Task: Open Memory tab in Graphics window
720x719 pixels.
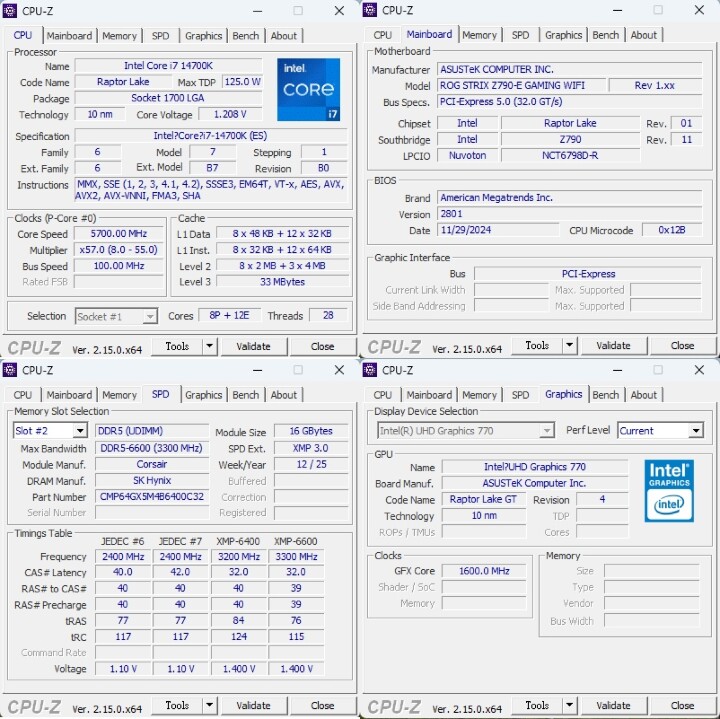Action: pos(479,395)
